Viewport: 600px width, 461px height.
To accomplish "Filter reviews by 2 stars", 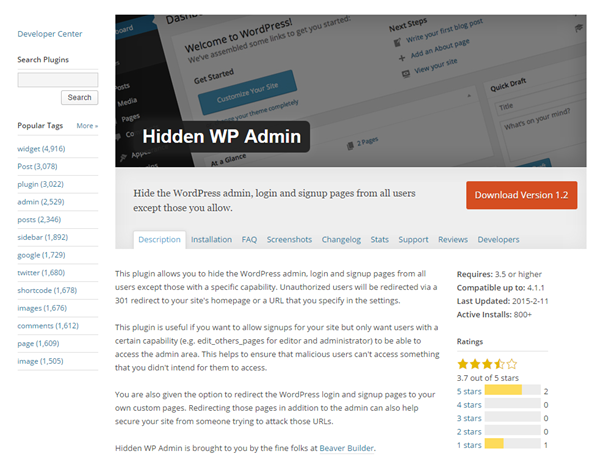I will [469, 432].
